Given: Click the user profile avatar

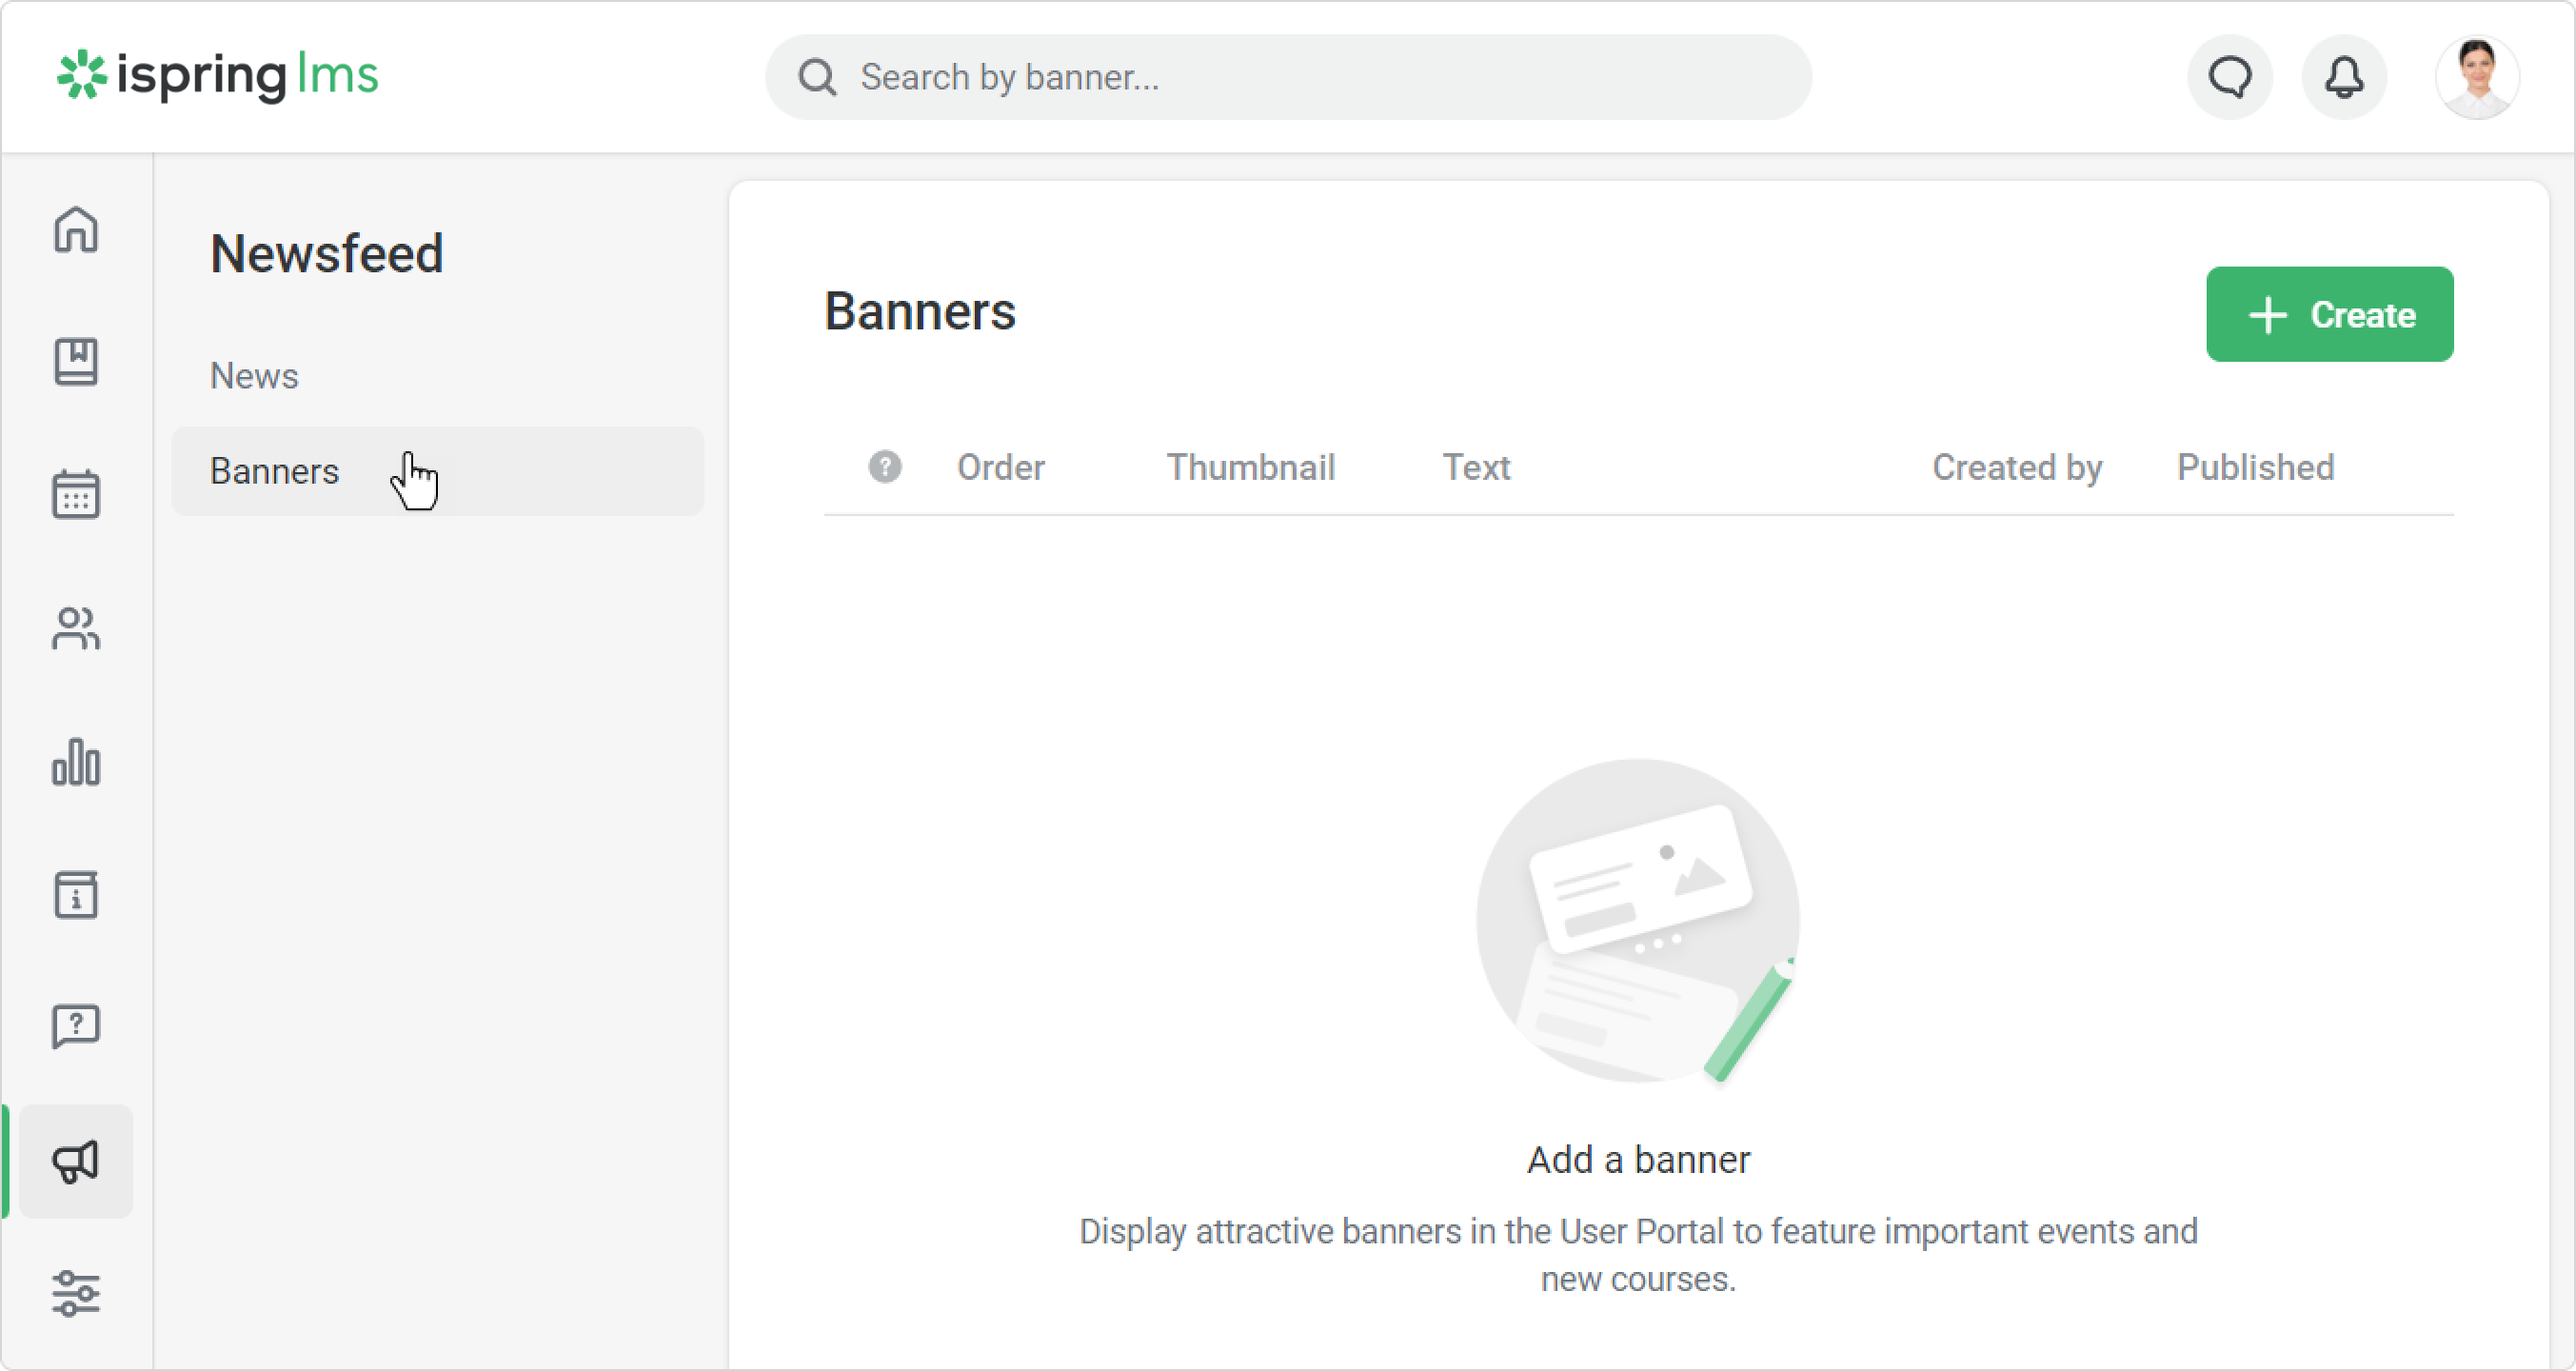Looking at the screenshot, I should pyautogui.click(x=2476, y=77).
